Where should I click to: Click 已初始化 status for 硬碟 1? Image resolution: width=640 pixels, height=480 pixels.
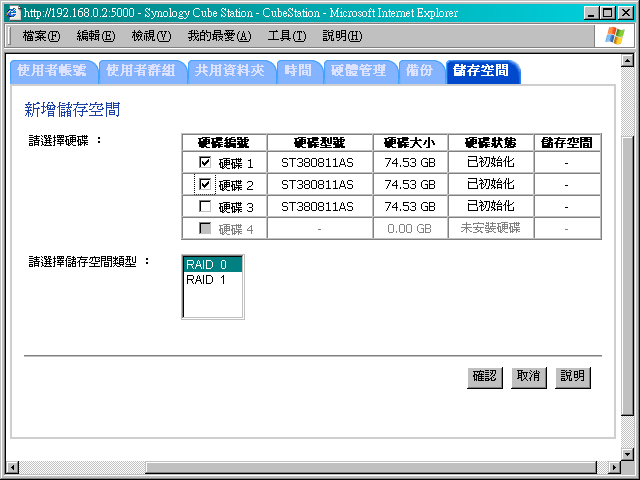491,162
